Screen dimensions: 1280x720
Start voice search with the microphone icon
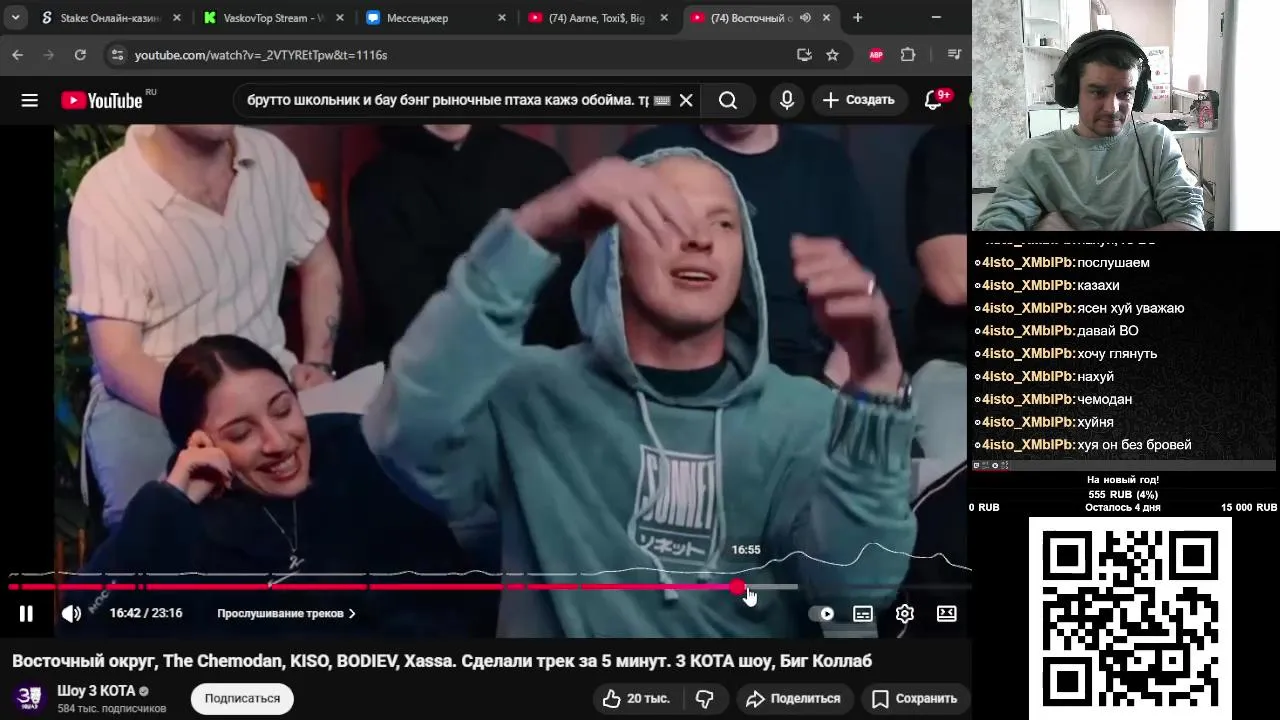coord(787,100)
